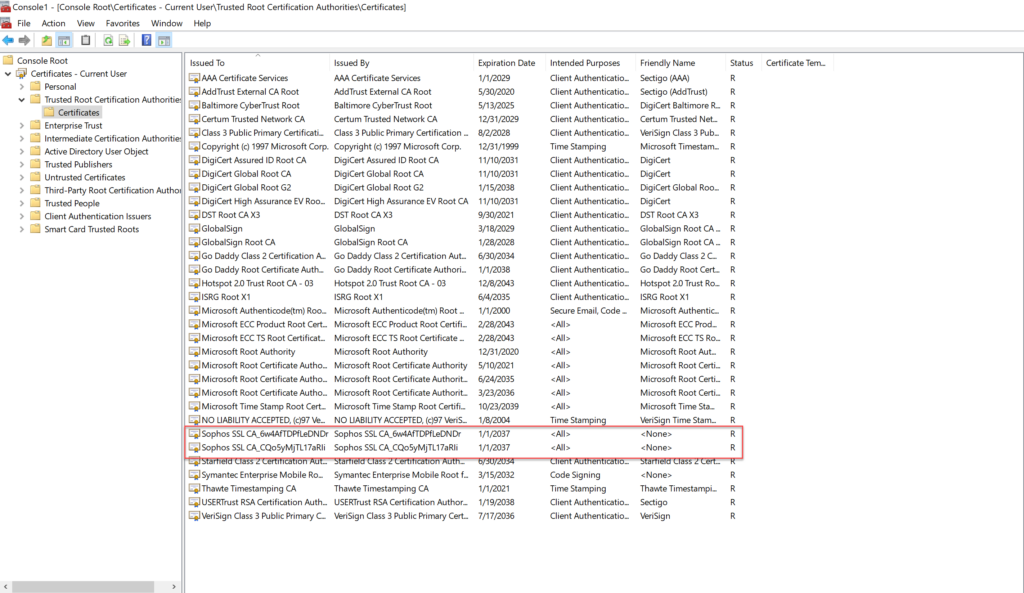1024x593 pixels.
Task: Collapse the Trusted Root Certification Authorities node
Action: (x=22, y=100)
